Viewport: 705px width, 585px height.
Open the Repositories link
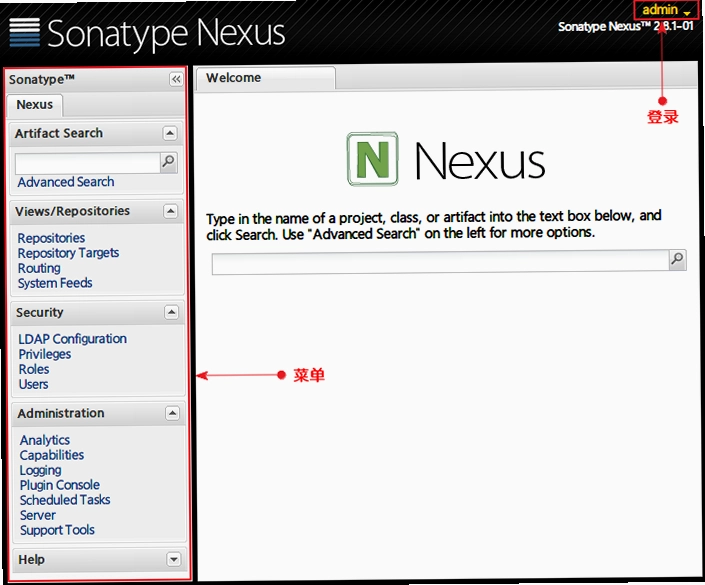[x=51, y=238]
